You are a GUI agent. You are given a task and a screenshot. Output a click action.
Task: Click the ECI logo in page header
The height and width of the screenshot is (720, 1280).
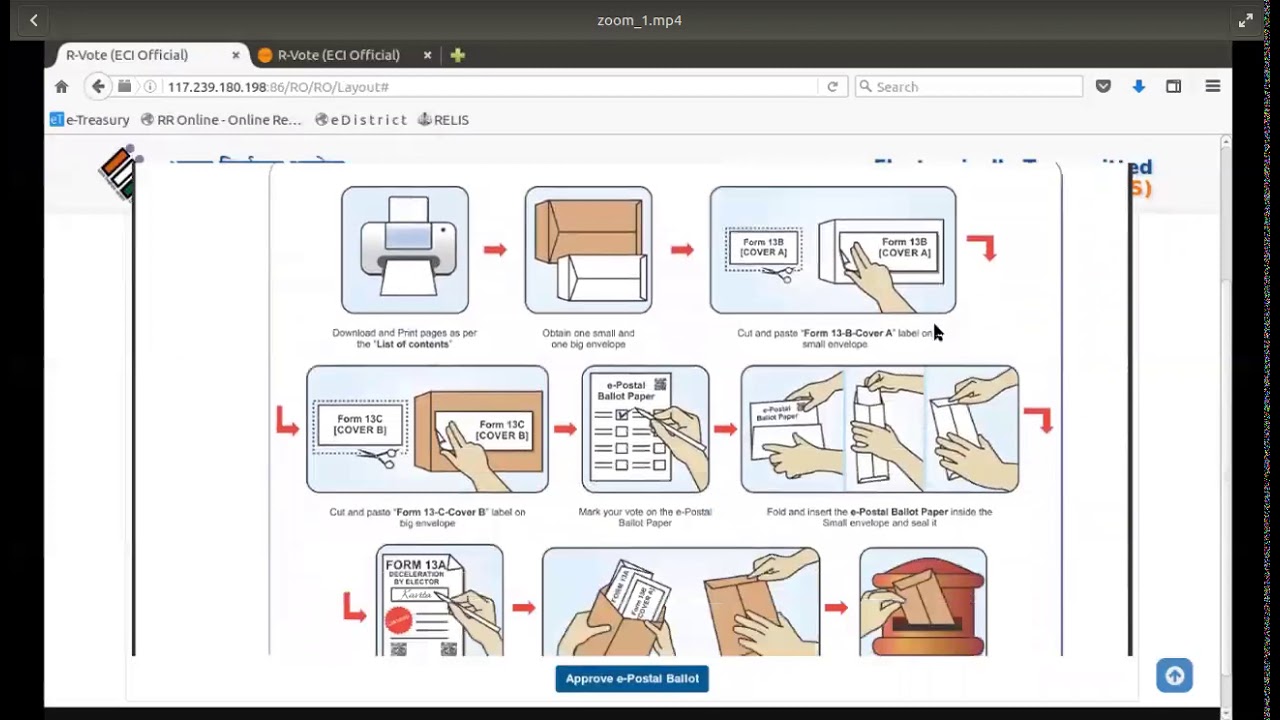pyautogui.click(x=119, y=172)
